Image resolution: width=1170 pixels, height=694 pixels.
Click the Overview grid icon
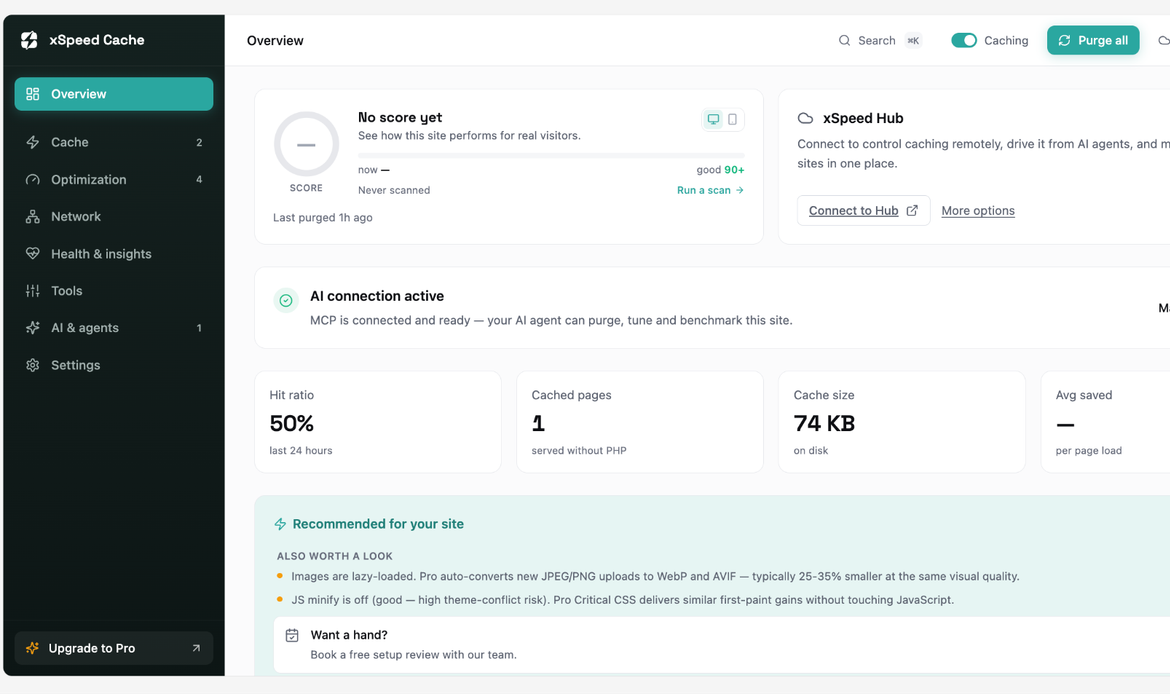coord(33,94)
